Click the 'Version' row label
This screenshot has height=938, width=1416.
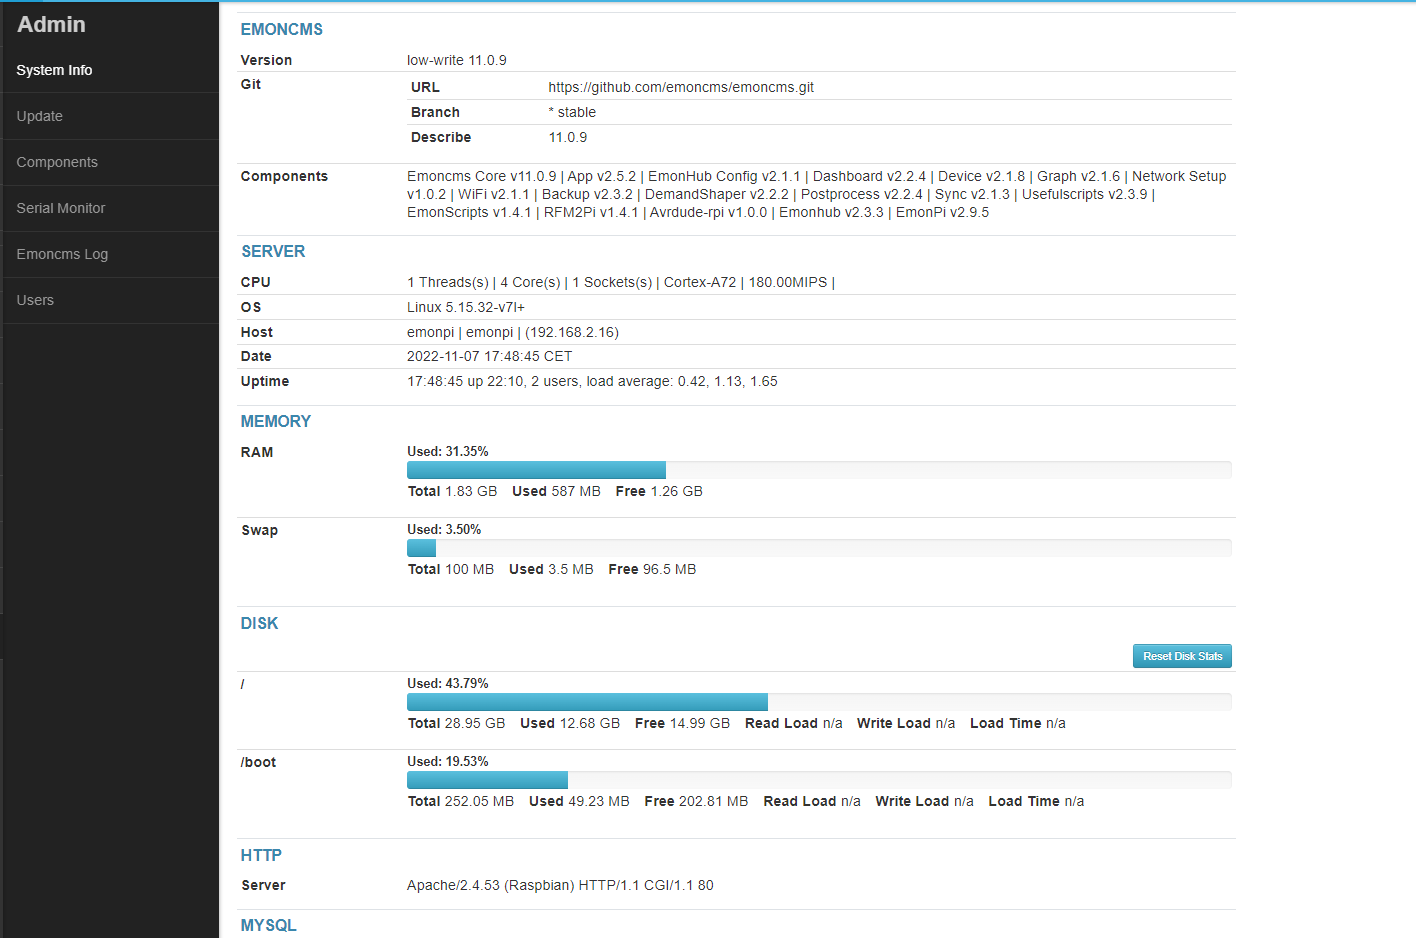point(266,60)
